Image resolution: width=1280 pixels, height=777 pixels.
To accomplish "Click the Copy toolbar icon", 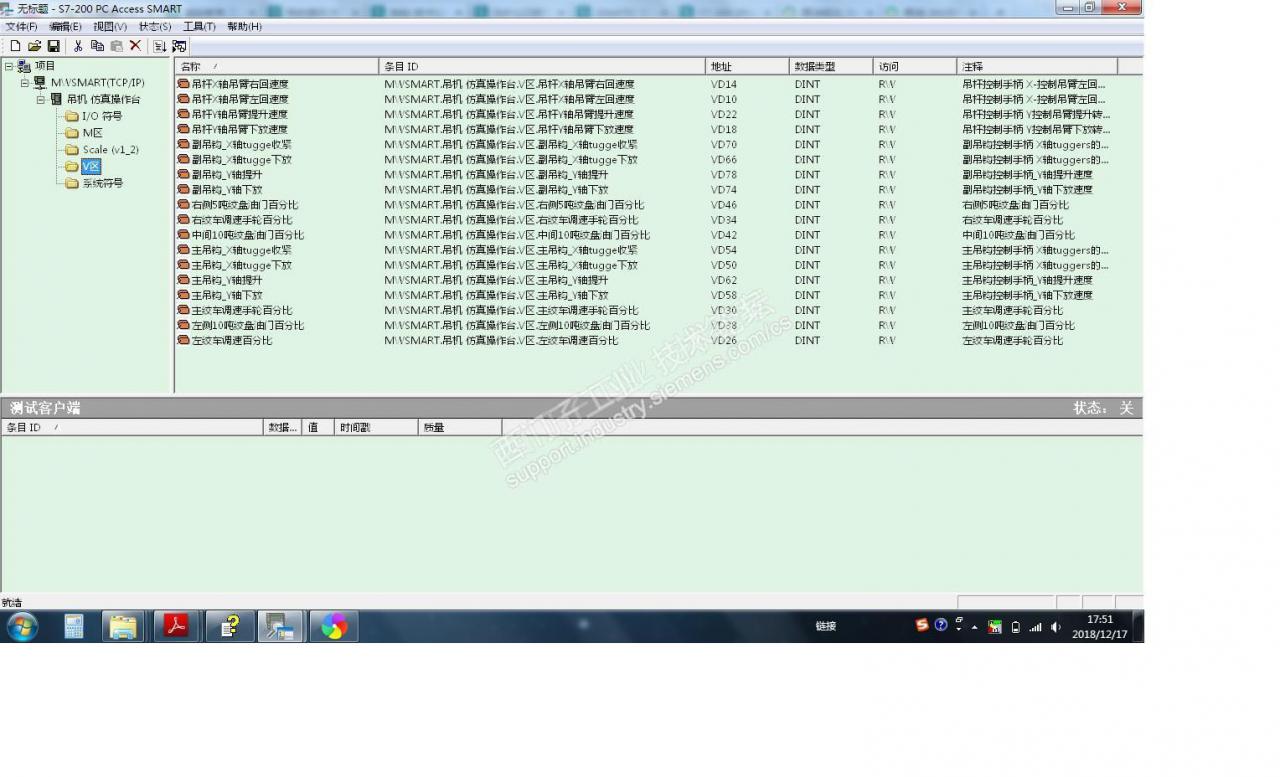I will (97, 46).
